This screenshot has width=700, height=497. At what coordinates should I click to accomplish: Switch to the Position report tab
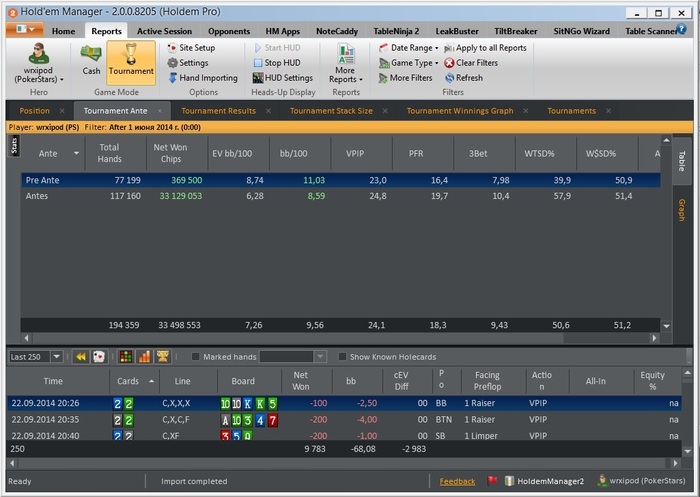pos(34,111)
